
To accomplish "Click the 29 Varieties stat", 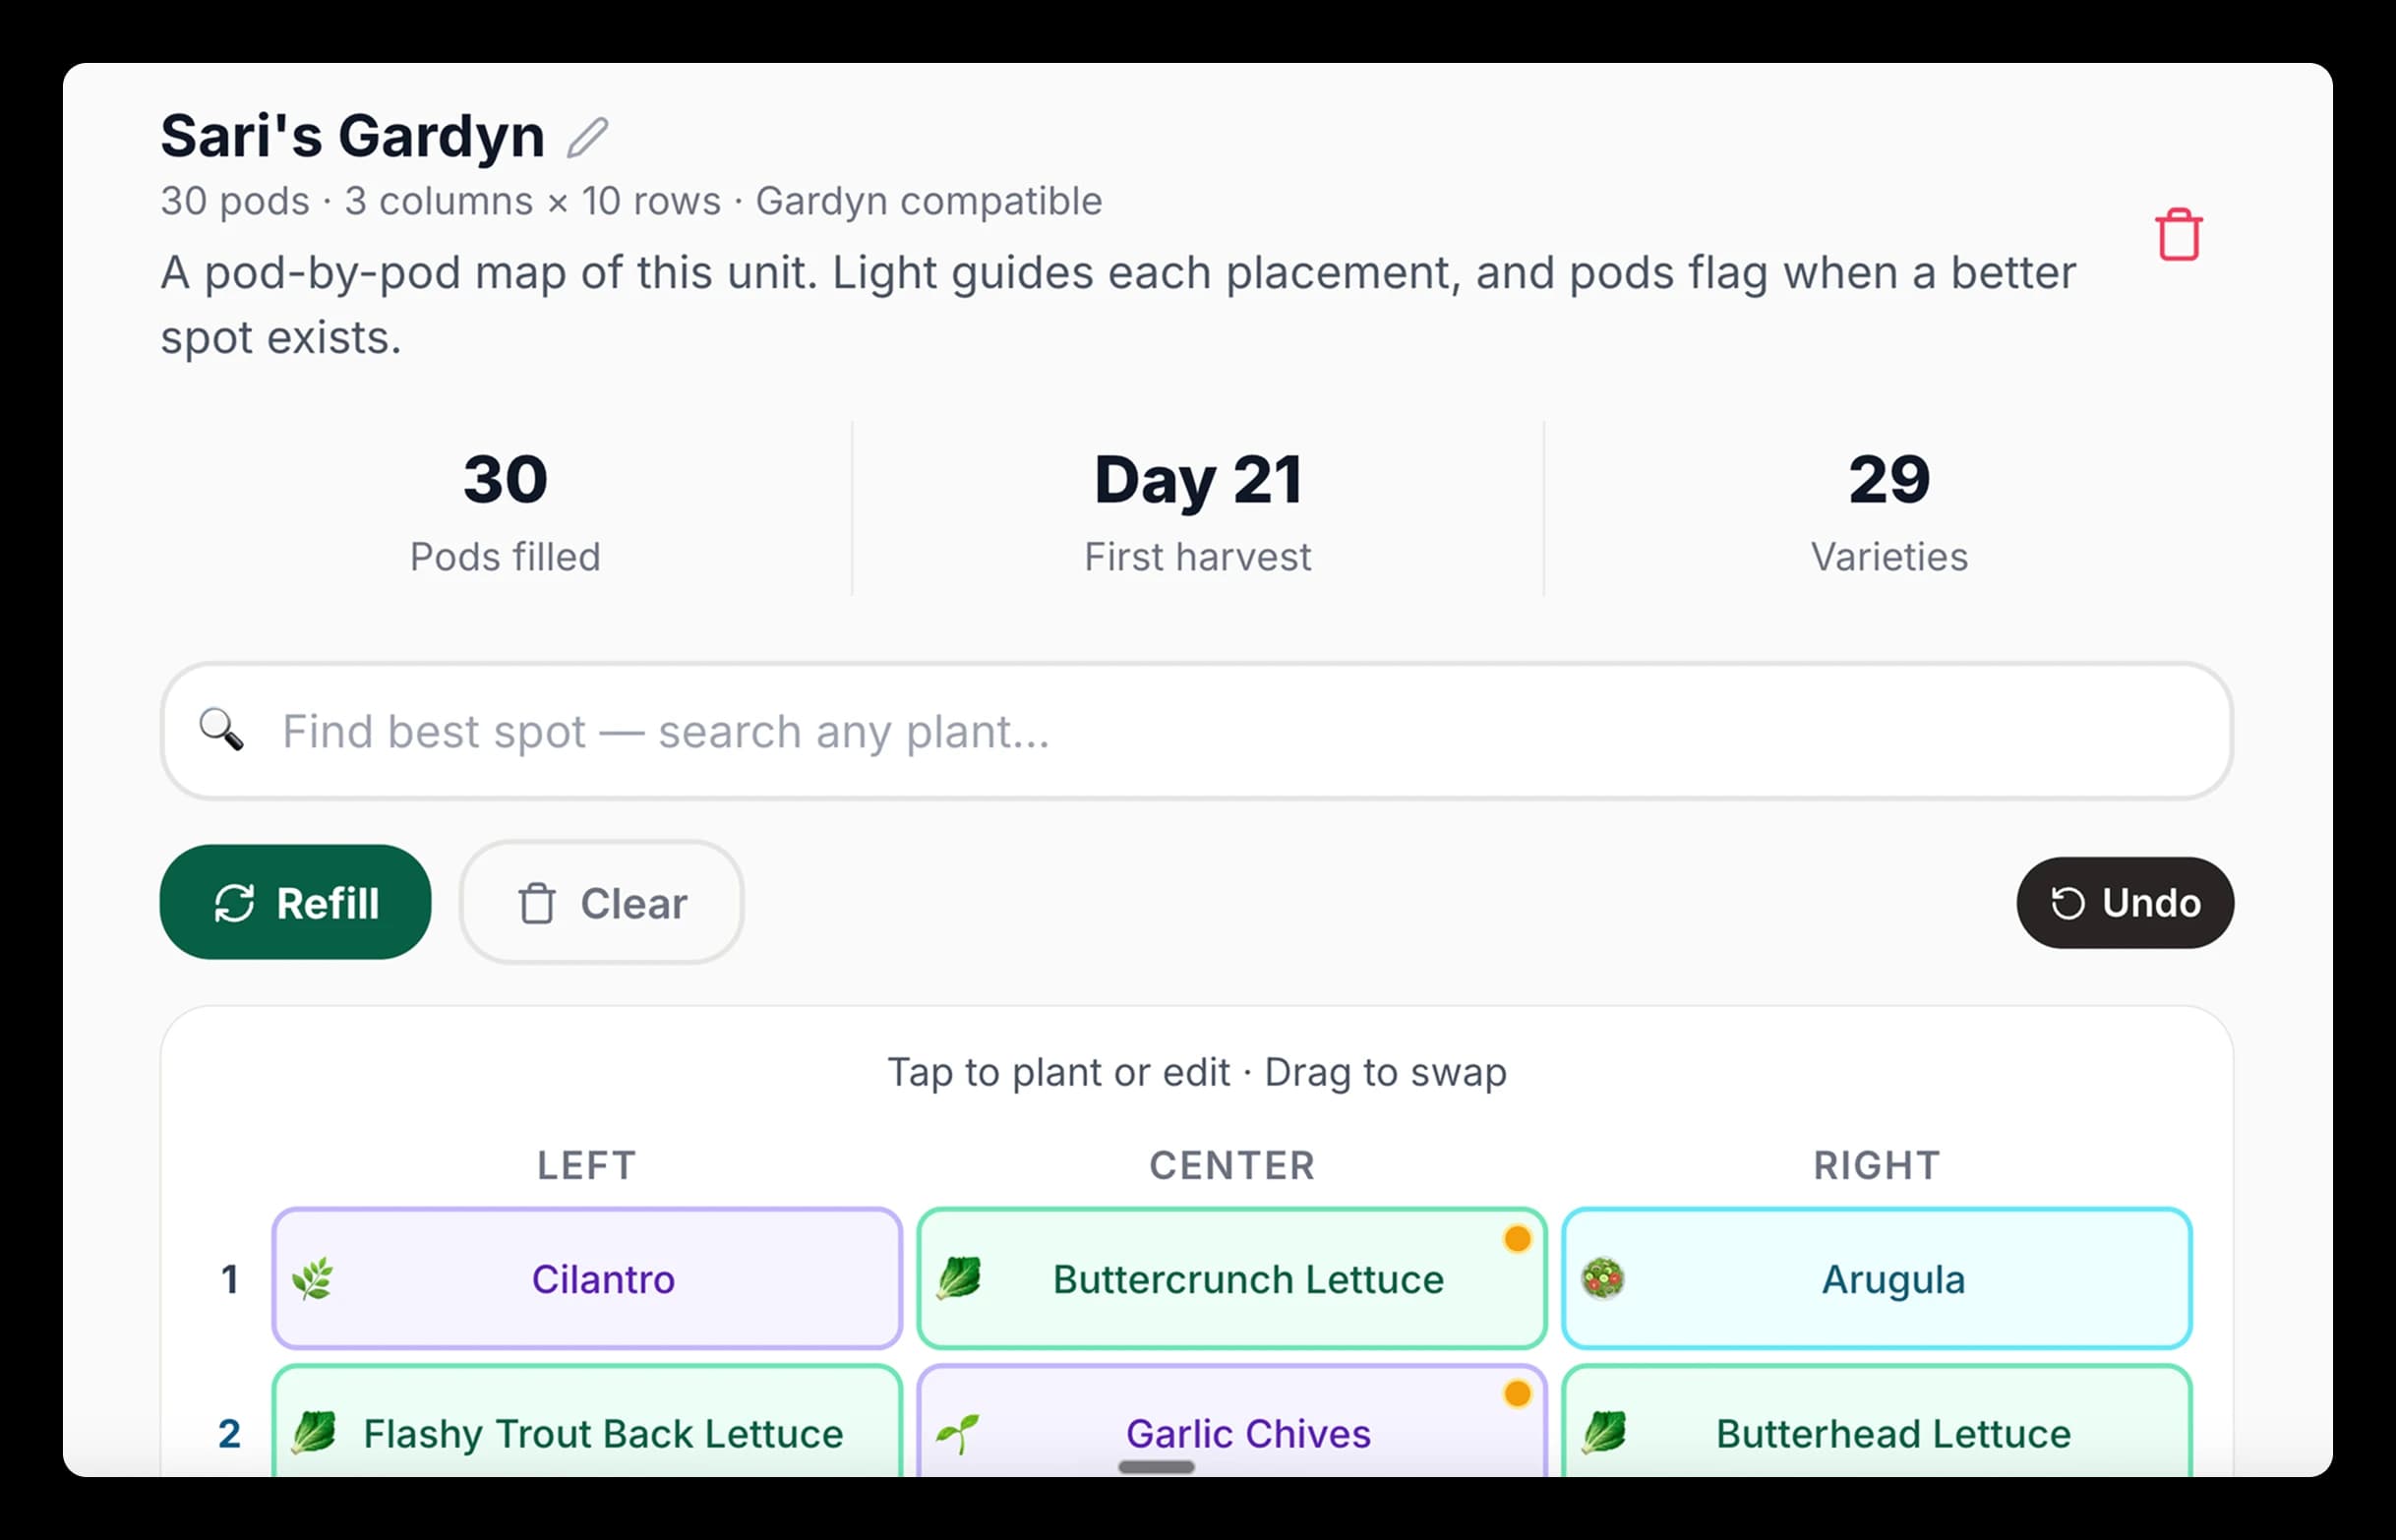I will point(1889,512).
